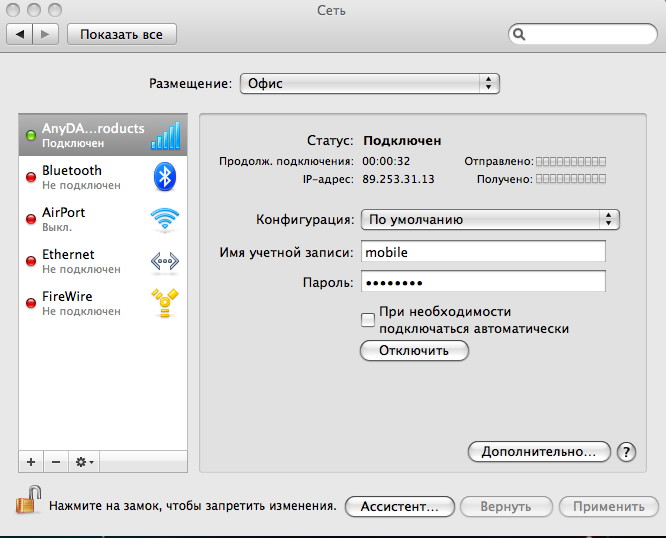The width and height of the screenshot is (666, 538).
Task: Add a new service with plus button
Action: tap(31, 462)
